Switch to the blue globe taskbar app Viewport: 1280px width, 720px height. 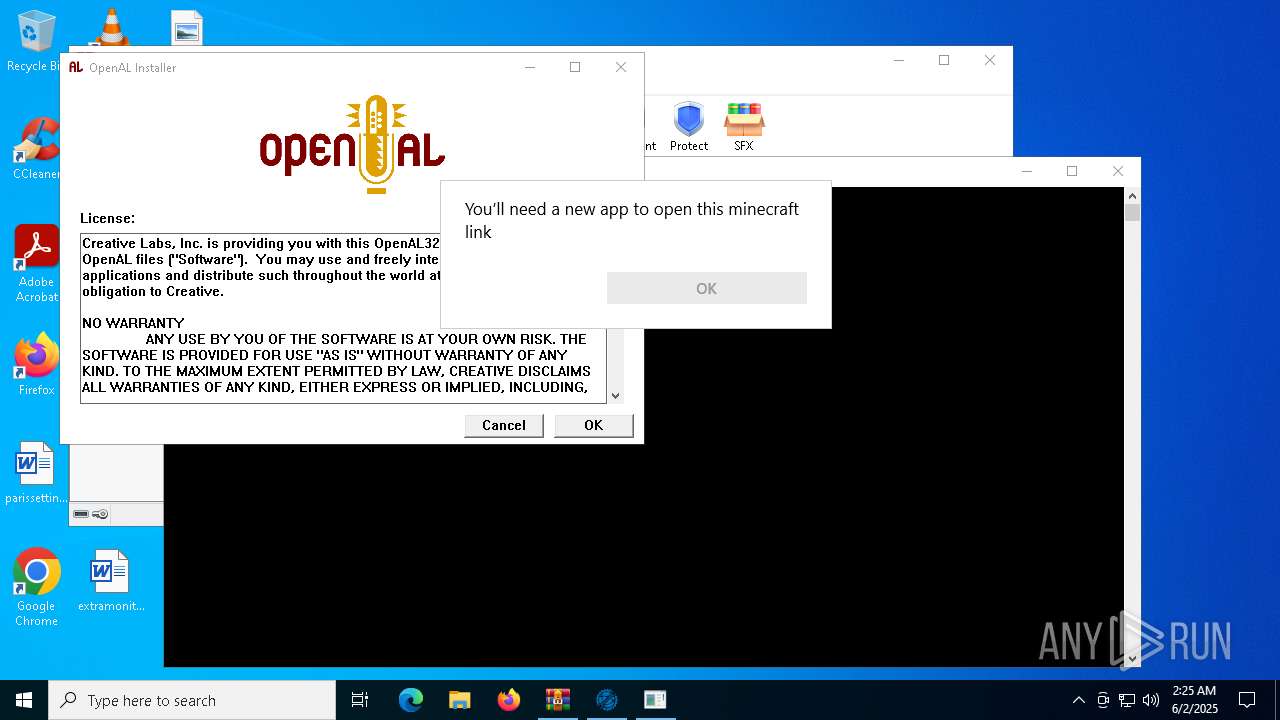(x=606, y=700)
